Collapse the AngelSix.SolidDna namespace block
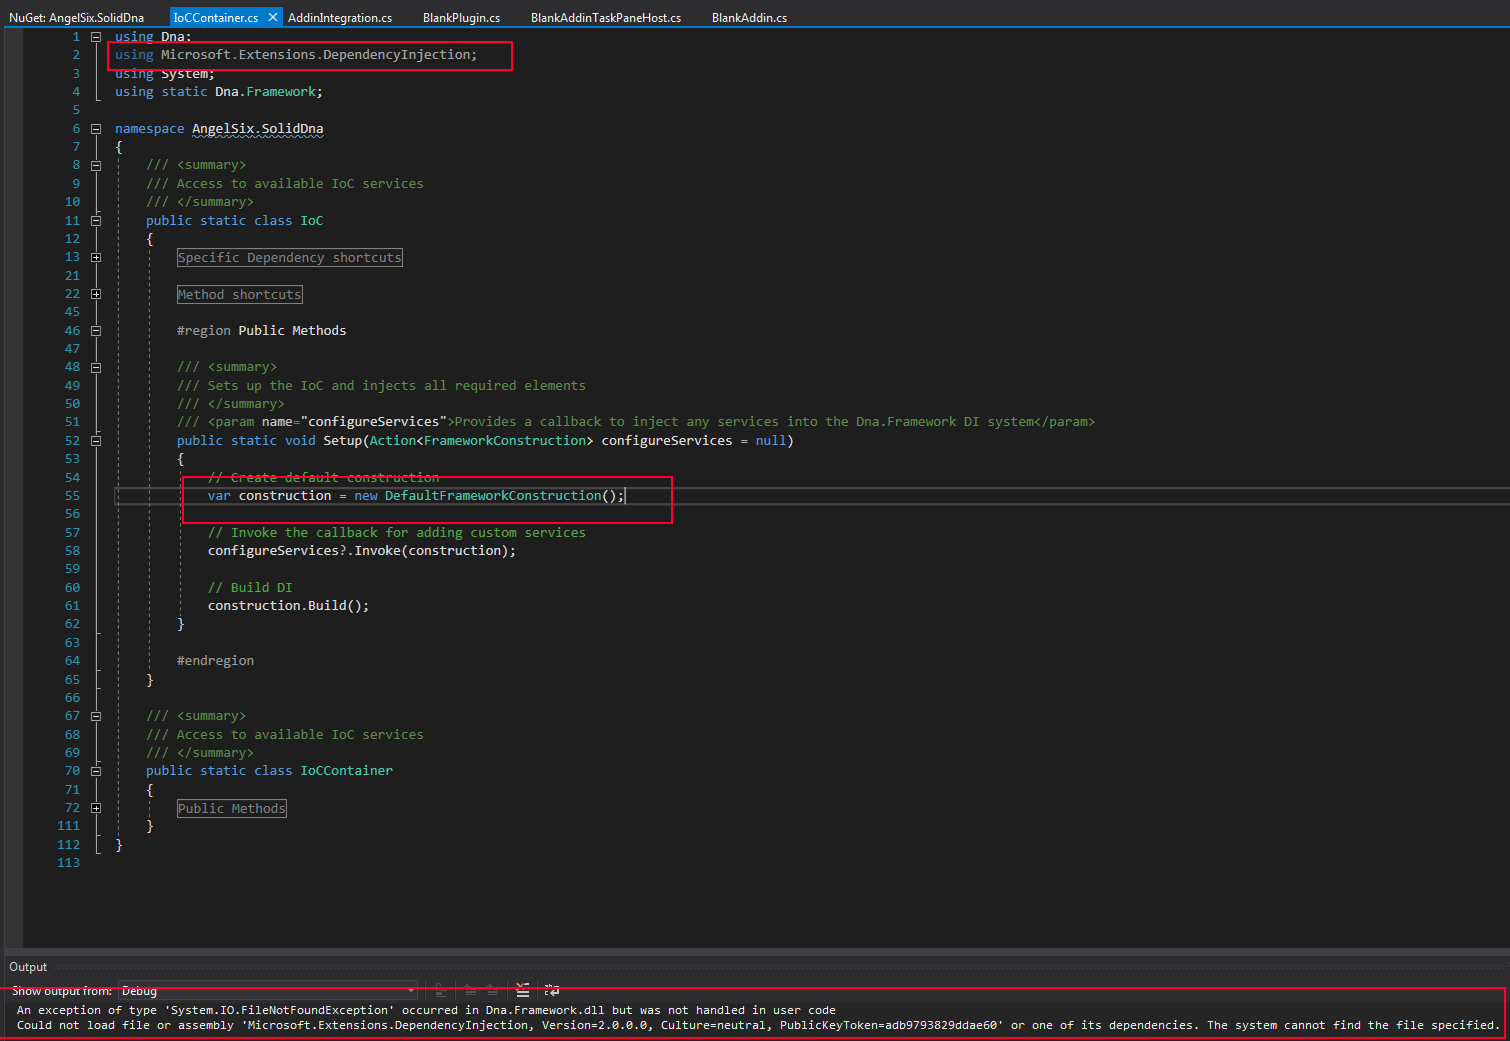 [x=95, y=128]
